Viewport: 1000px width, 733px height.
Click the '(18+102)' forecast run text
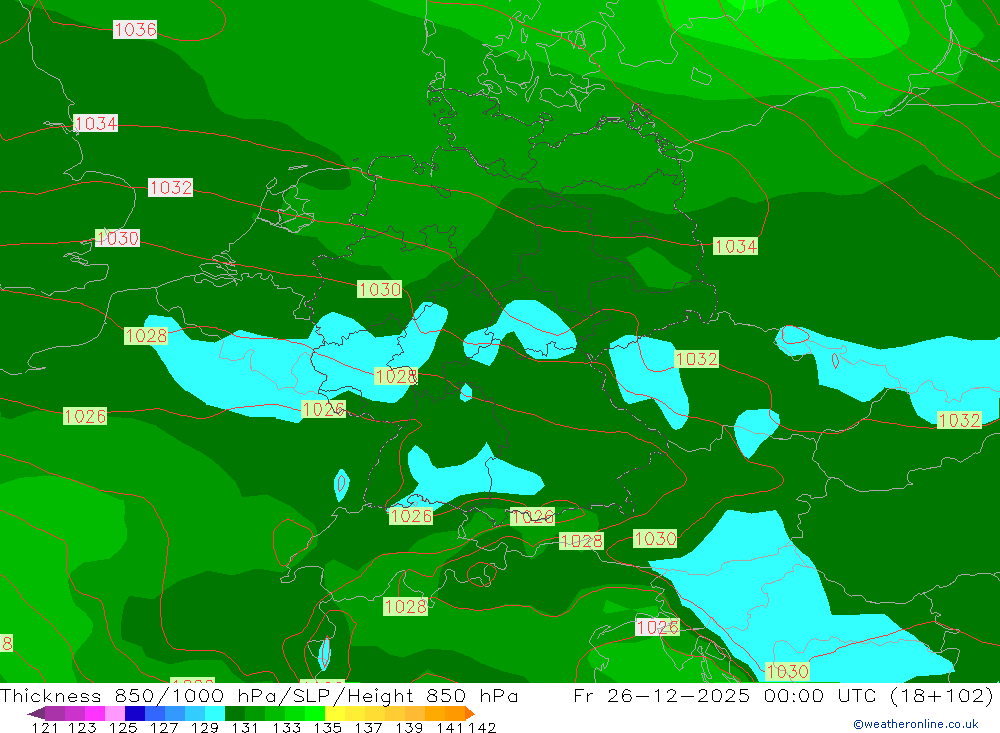tap(941, 695)
